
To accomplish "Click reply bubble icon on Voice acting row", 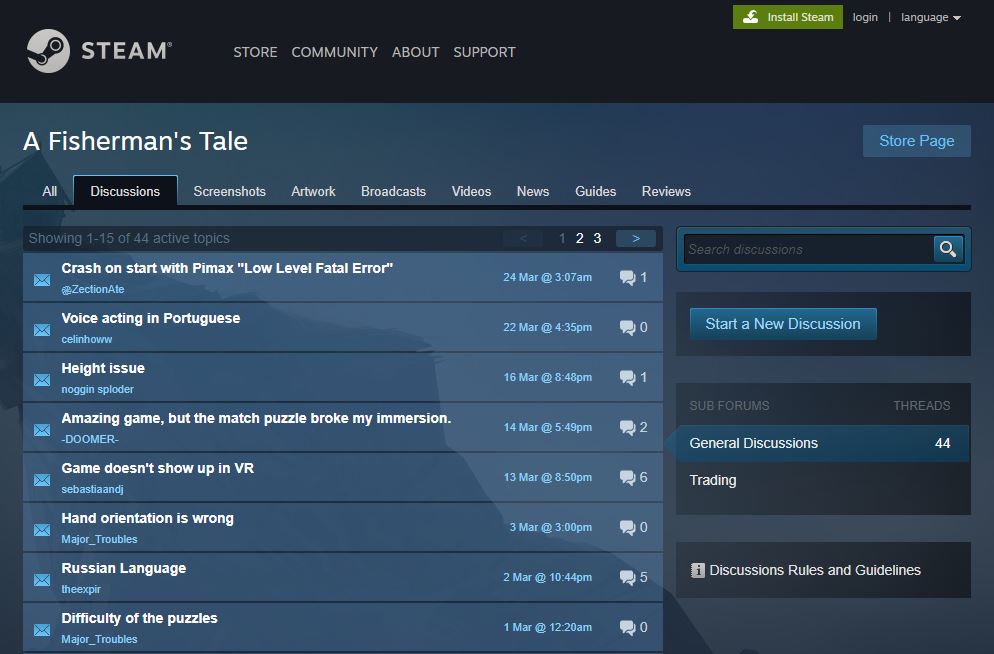I will [x=628, y=328].
